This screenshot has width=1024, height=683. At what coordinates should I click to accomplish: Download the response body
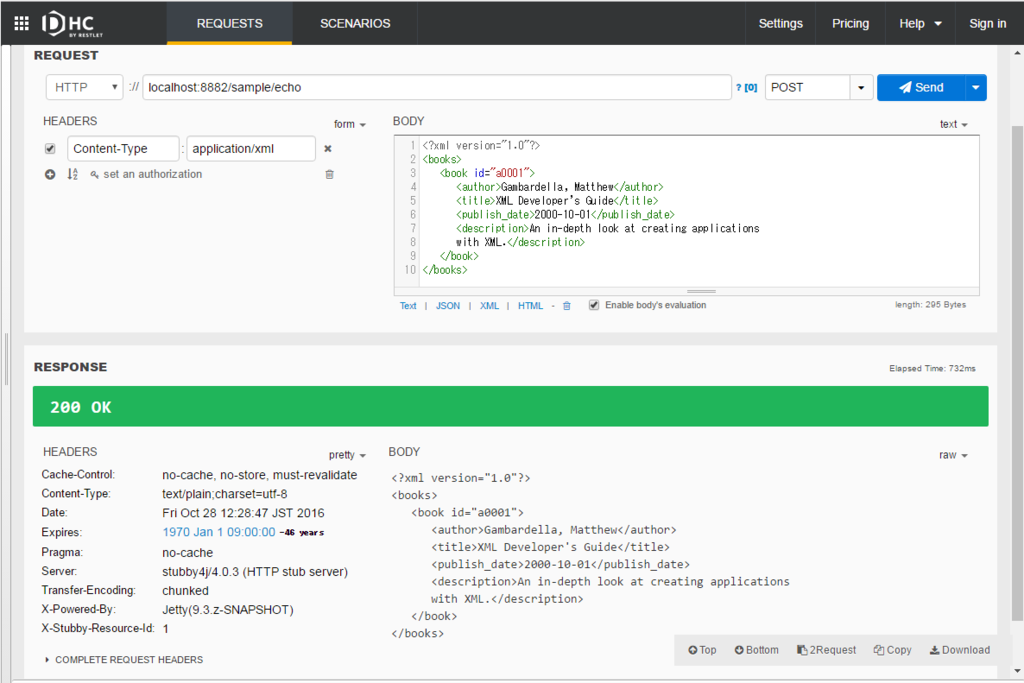point(960,650)
